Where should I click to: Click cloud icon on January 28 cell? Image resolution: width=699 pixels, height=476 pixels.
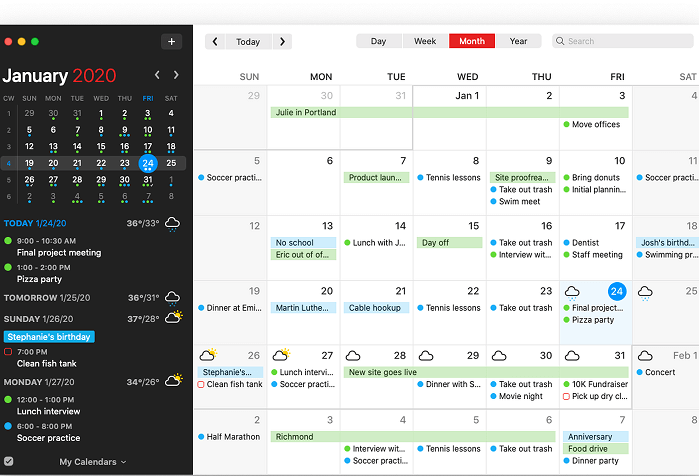[x=353, y=356]
